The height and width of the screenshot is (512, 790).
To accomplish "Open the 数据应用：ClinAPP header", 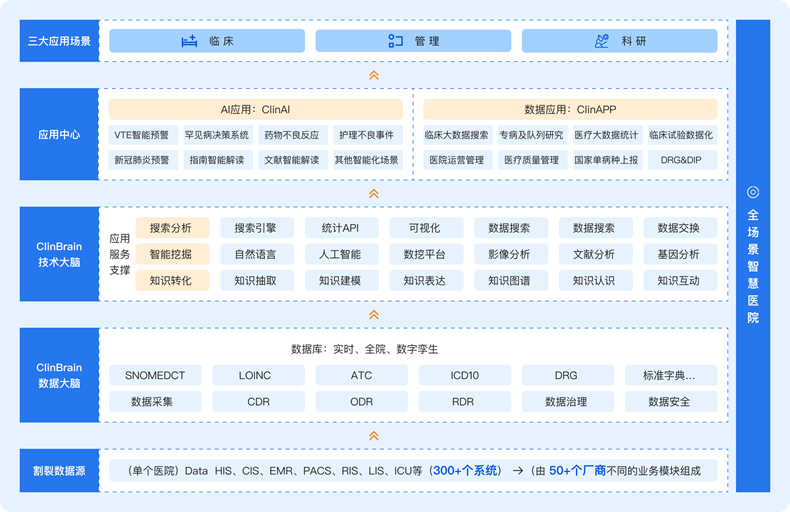I will point(570,109).
